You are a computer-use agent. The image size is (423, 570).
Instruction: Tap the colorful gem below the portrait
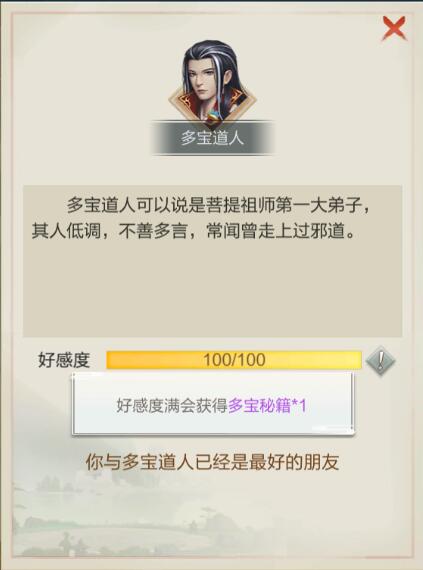coord(213,119)
